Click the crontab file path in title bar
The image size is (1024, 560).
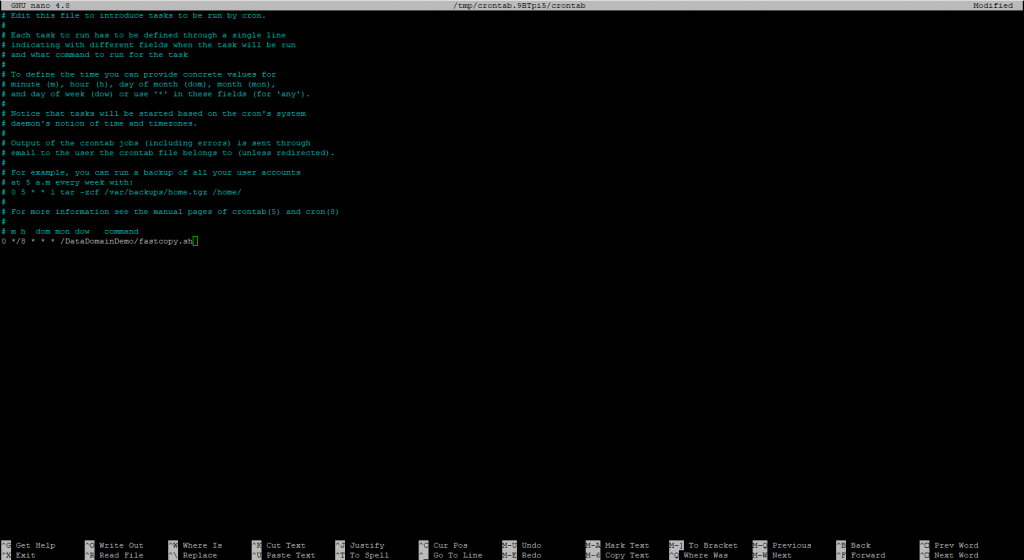click(x=508, y=6)
